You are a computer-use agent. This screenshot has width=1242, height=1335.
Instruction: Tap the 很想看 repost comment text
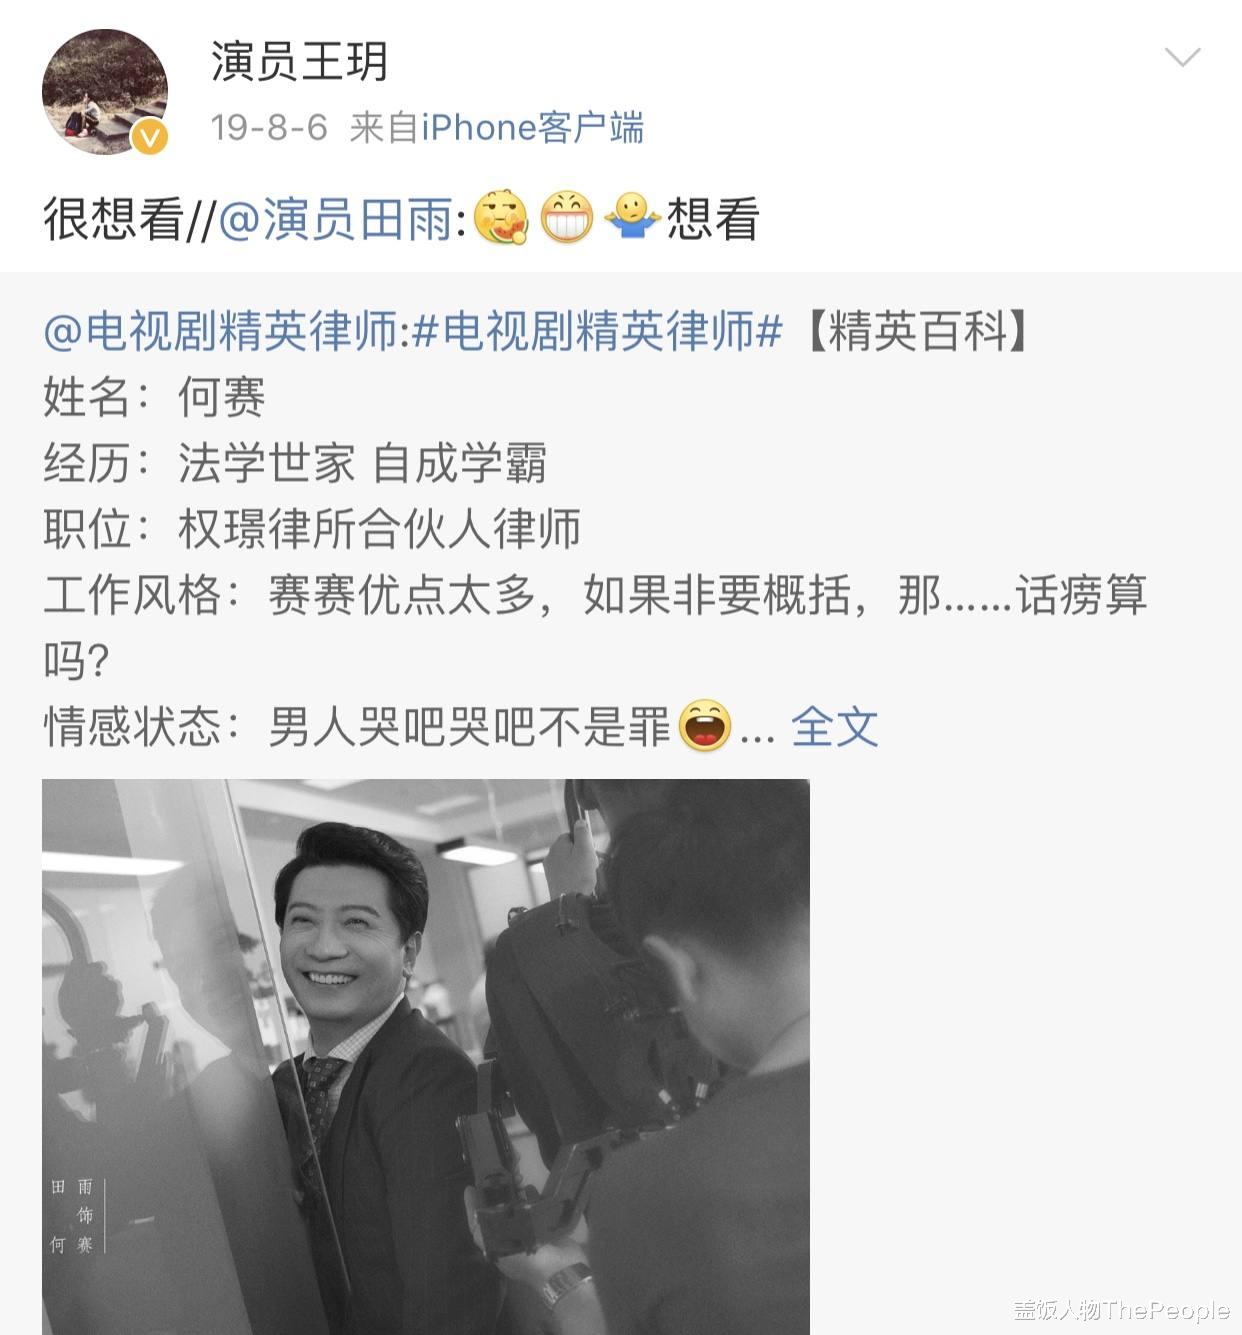coord(112,219)
